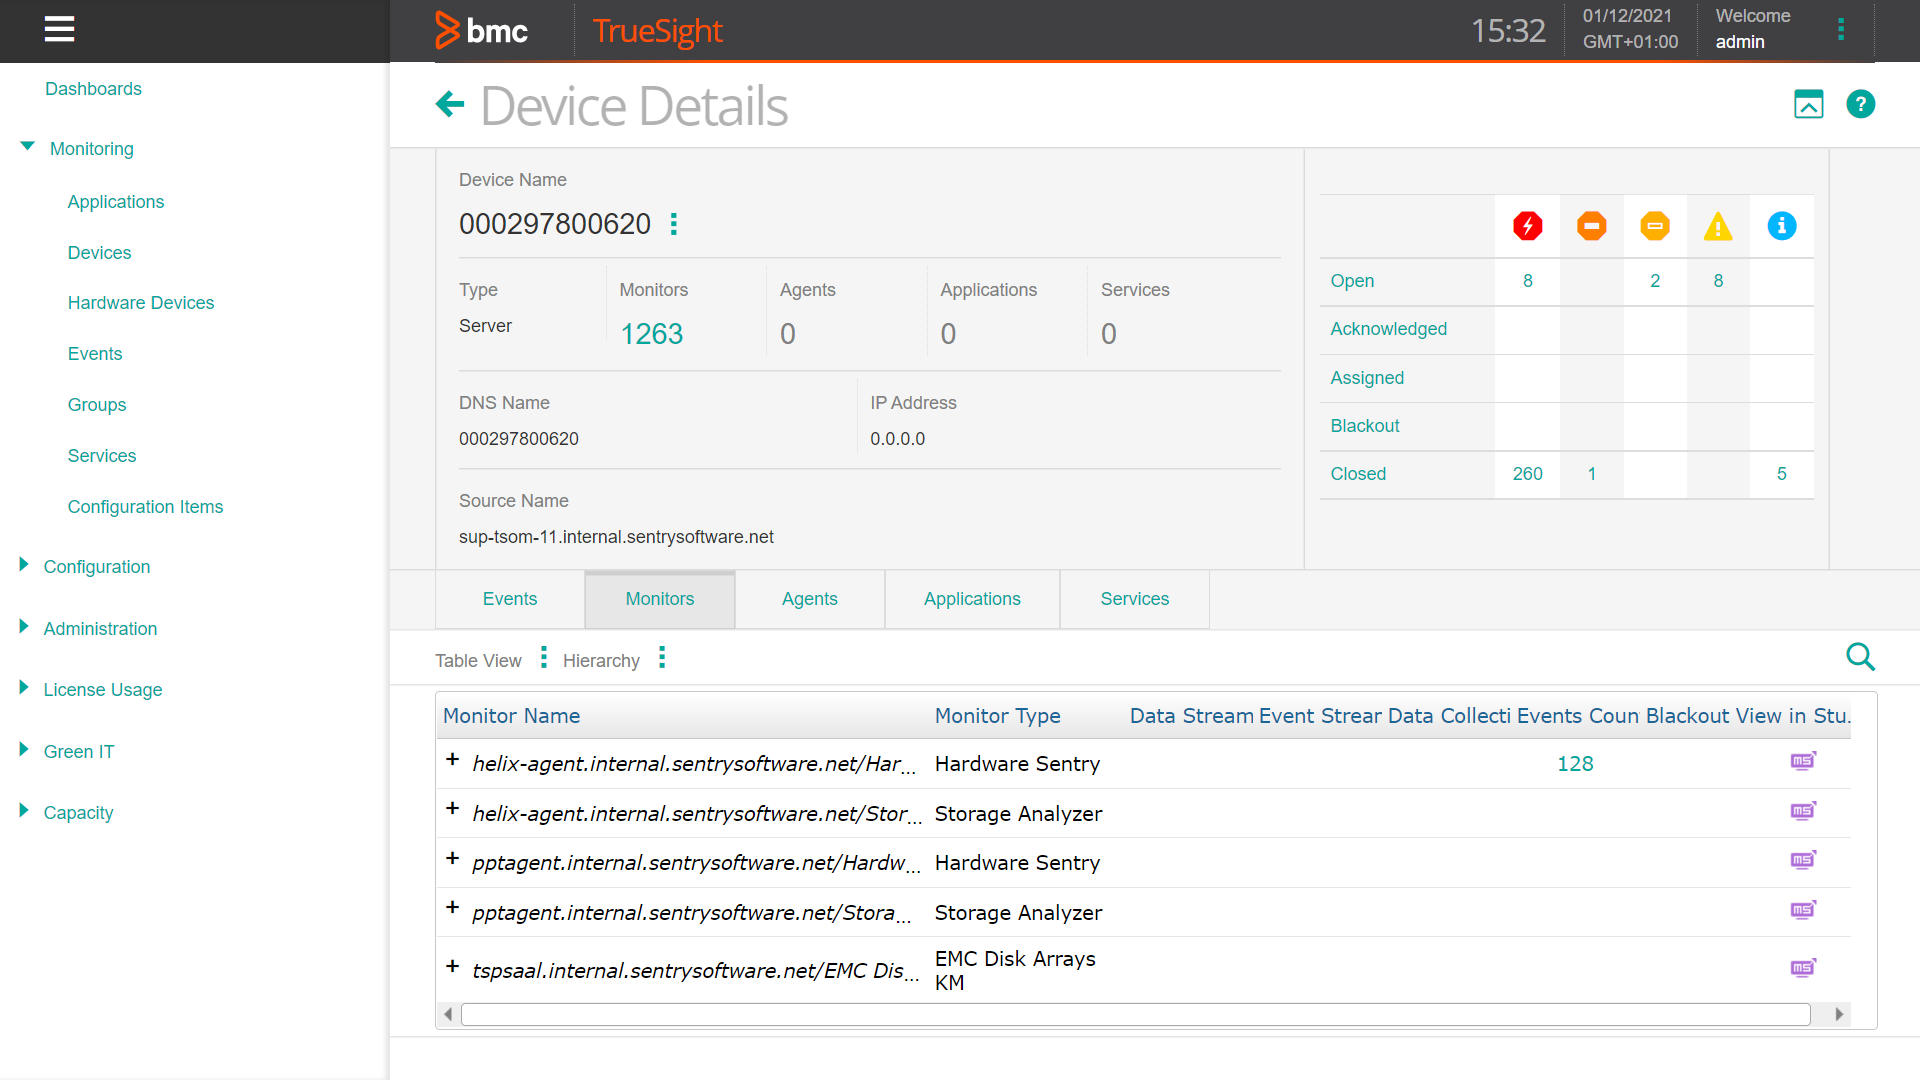
Task: Click the blue info severity icon
Action: pos(1782,226)
